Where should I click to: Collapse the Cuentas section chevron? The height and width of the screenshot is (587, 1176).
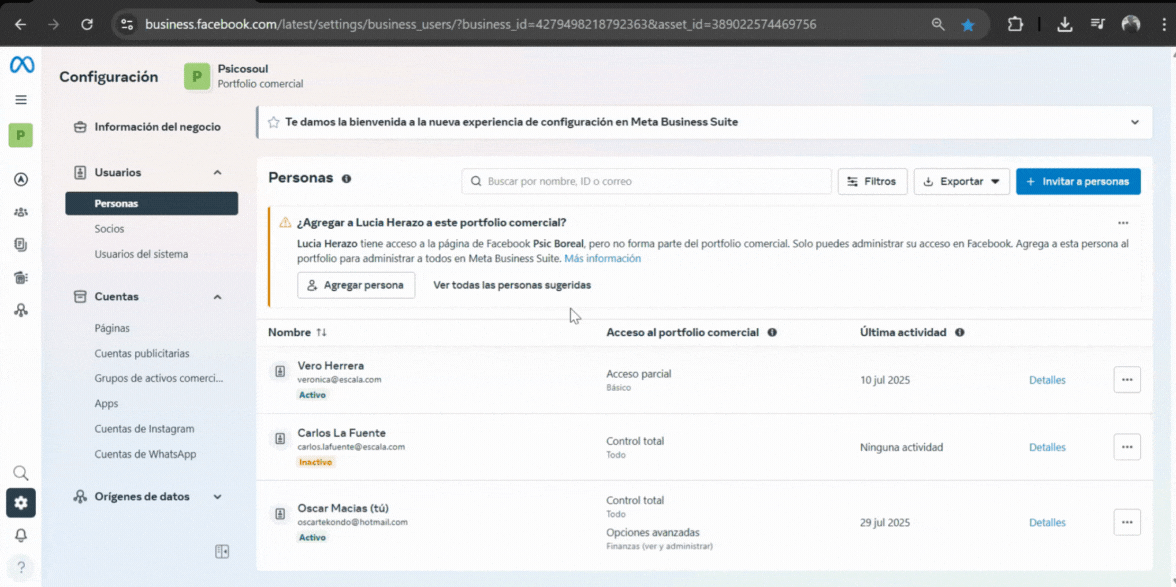[218, 297]
